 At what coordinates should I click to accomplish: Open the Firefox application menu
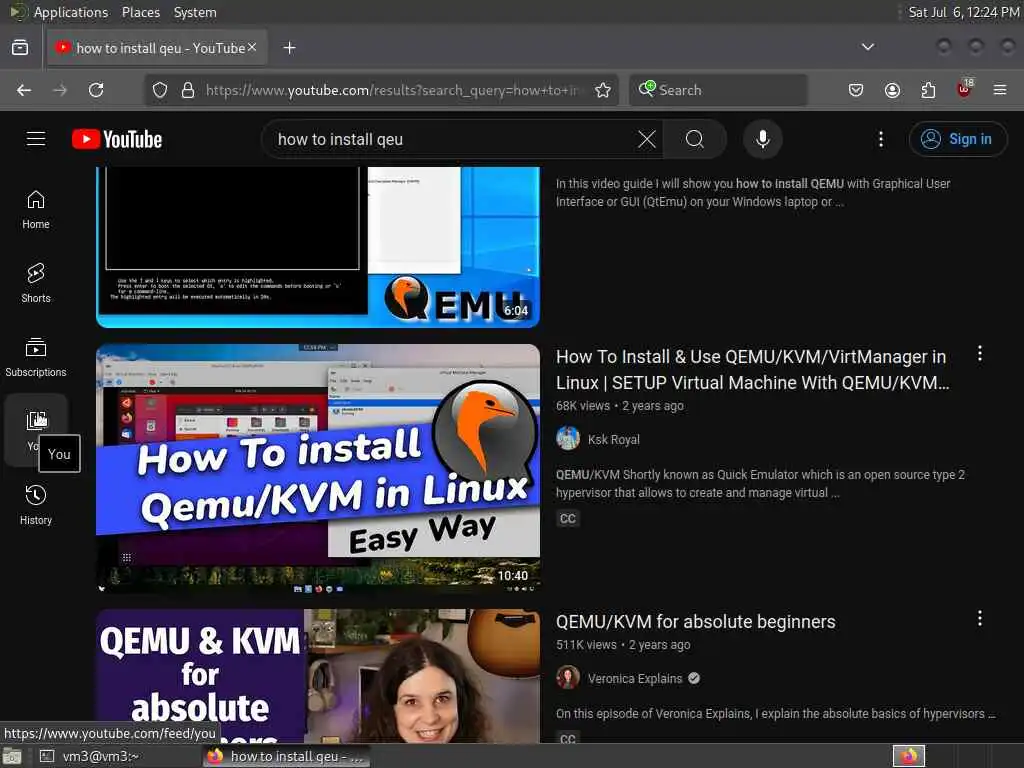click(x=1000, y=90)
